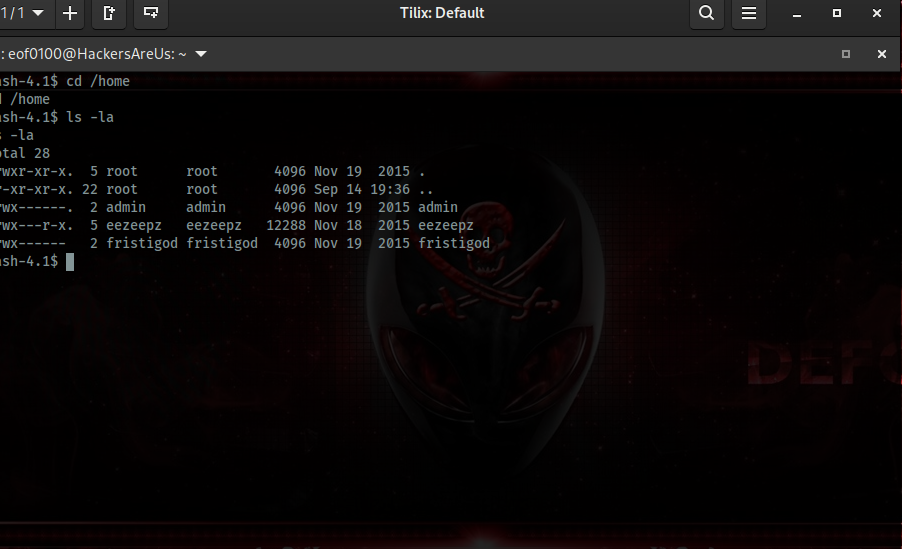Viewport: 902px width, 549px height.
Task: Click the terminal prompt cursor on last line
Action: [x=70, y=261]
